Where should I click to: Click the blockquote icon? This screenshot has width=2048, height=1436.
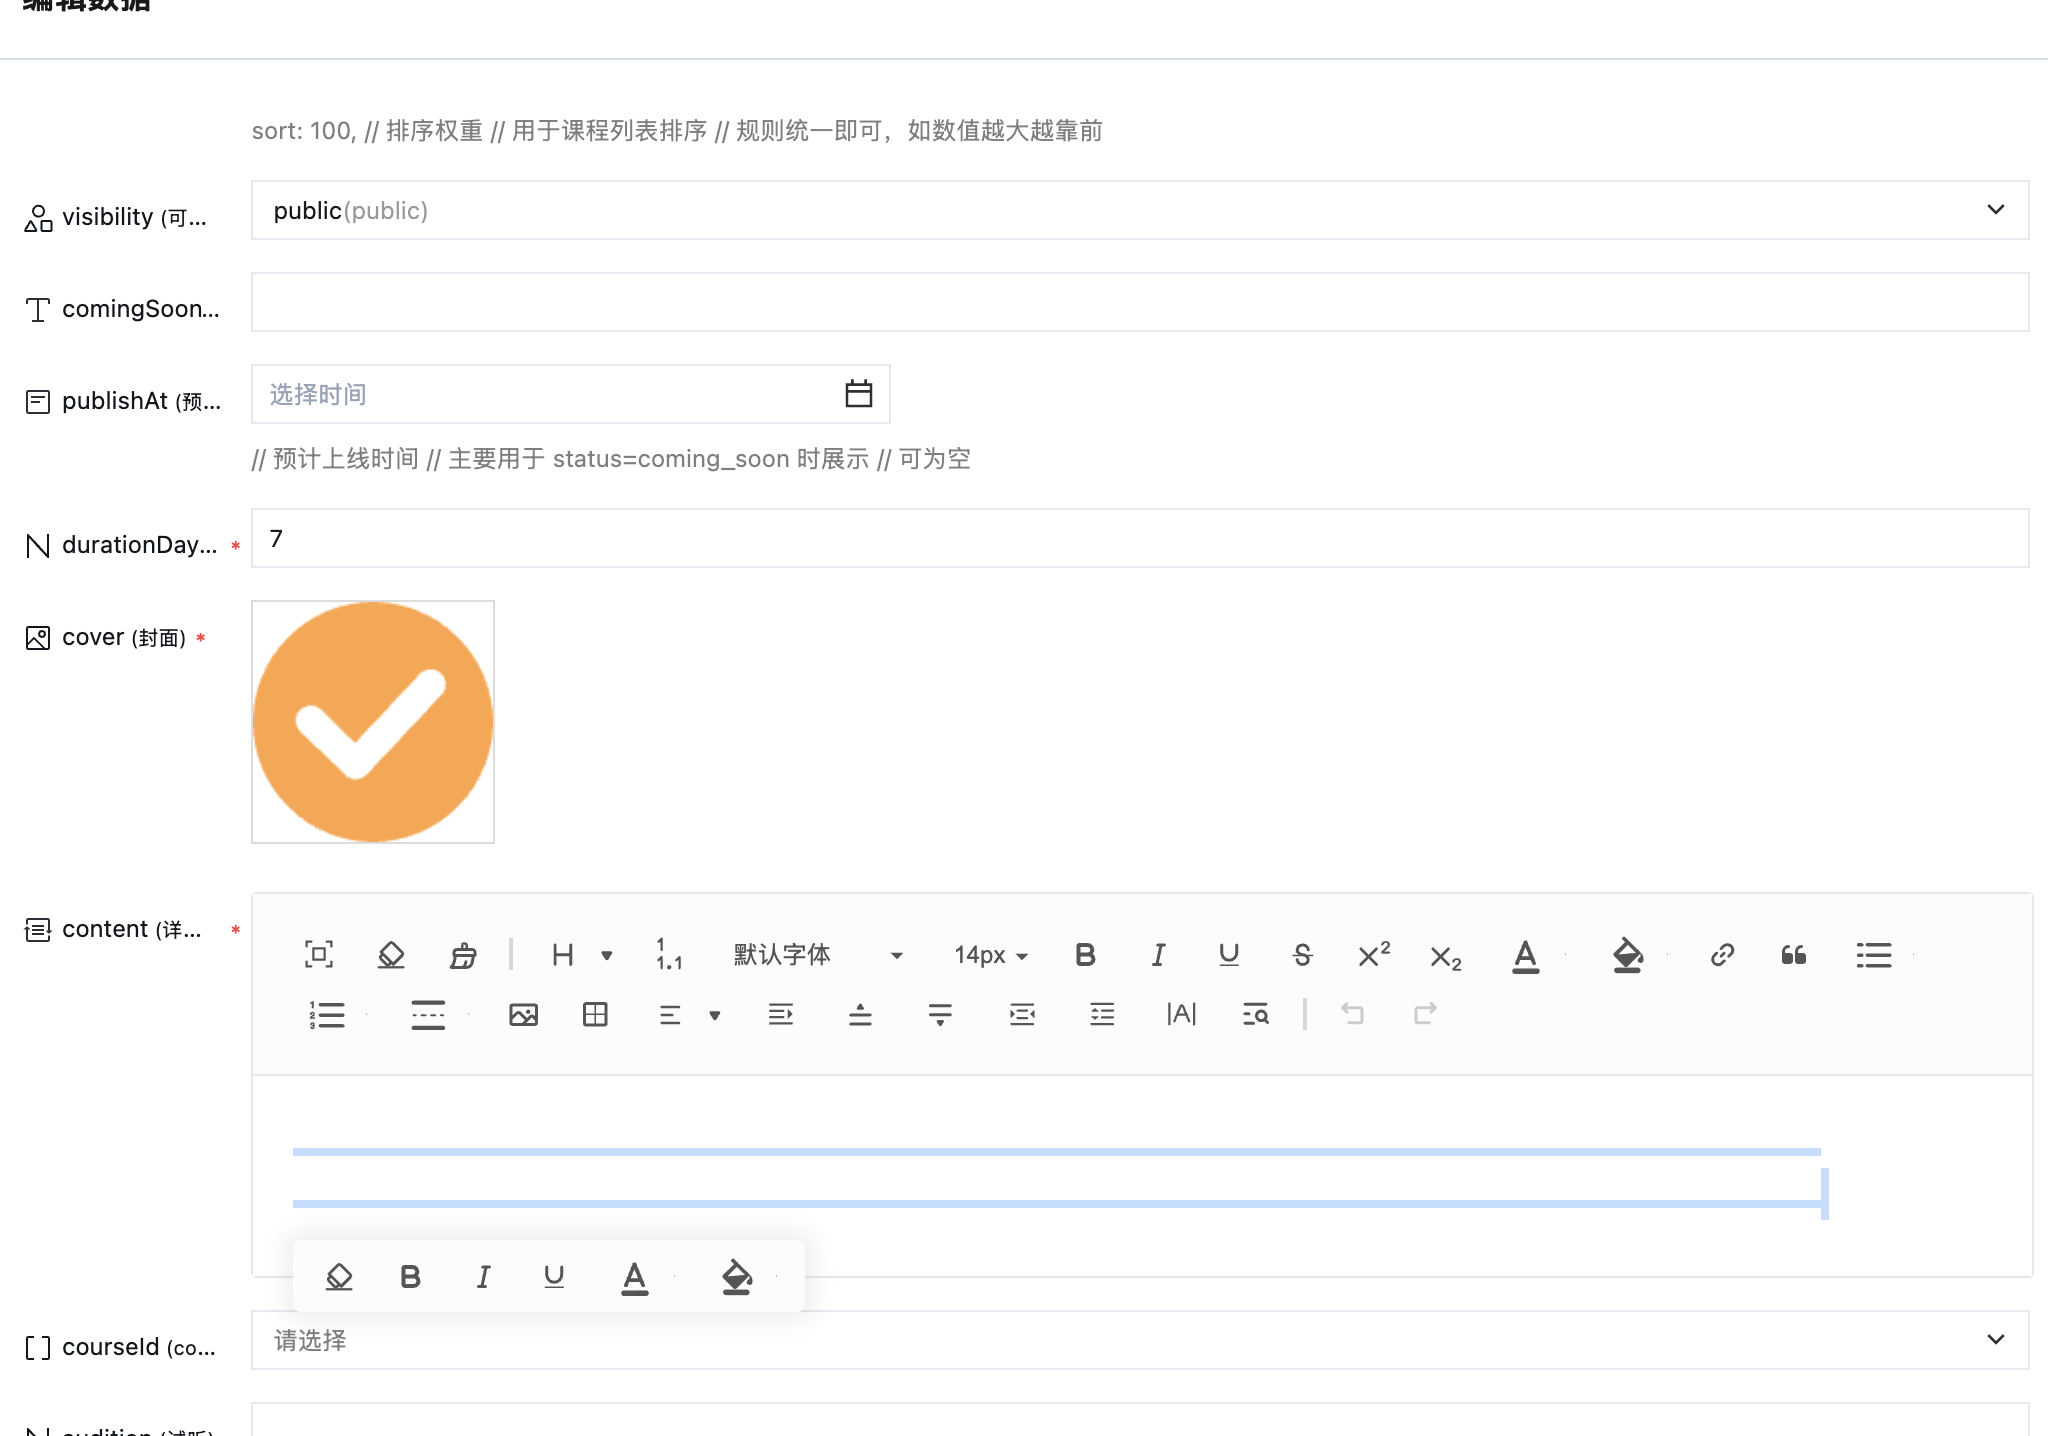pyautogui.click(x=1794, y=955)
